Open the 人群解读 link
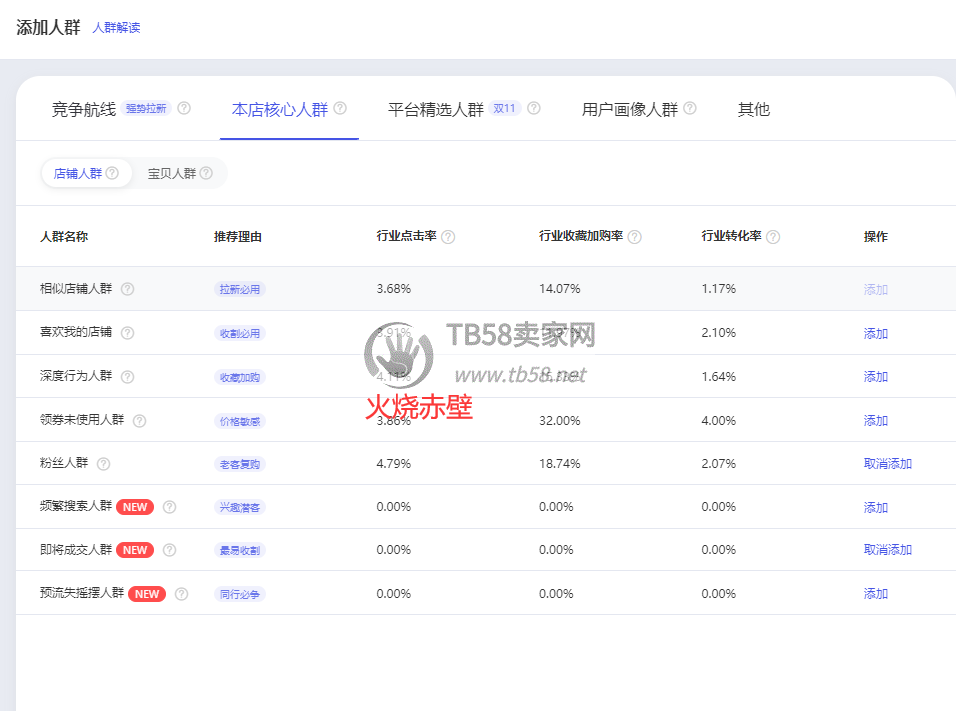This screenshot has height=711, width=956. click(x=116, y=28)
